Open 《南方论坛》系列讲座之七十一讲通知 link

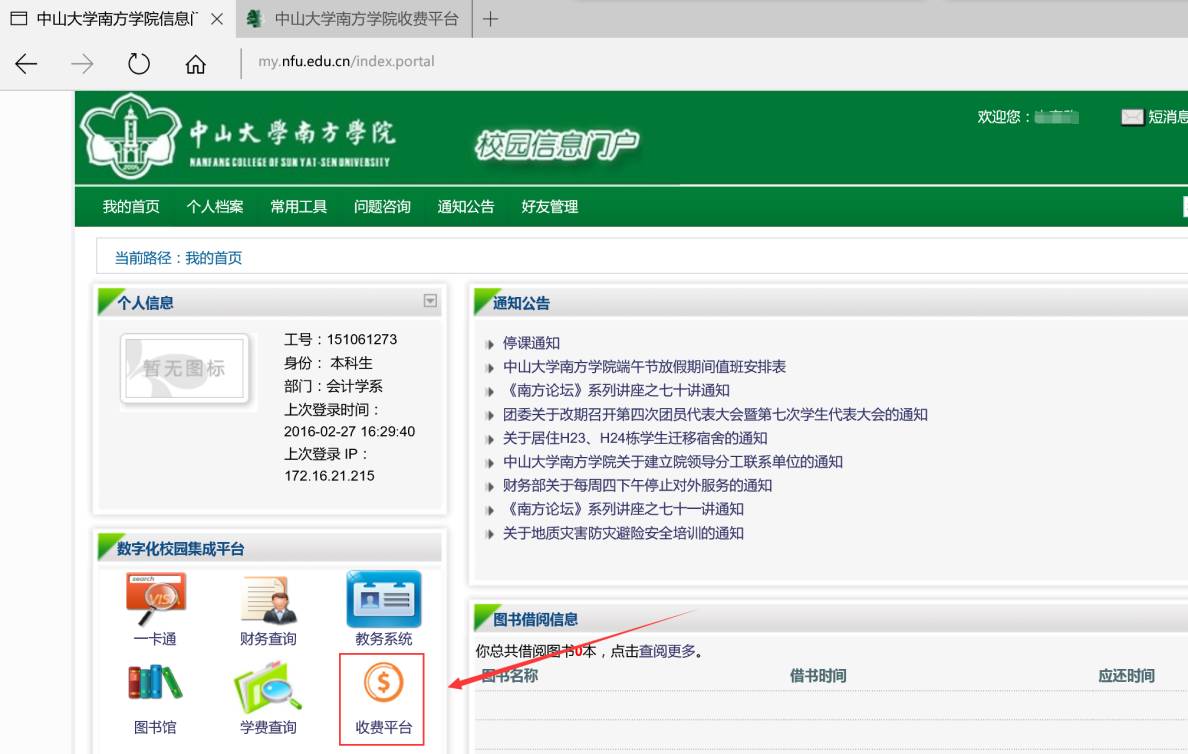point(624,508)
